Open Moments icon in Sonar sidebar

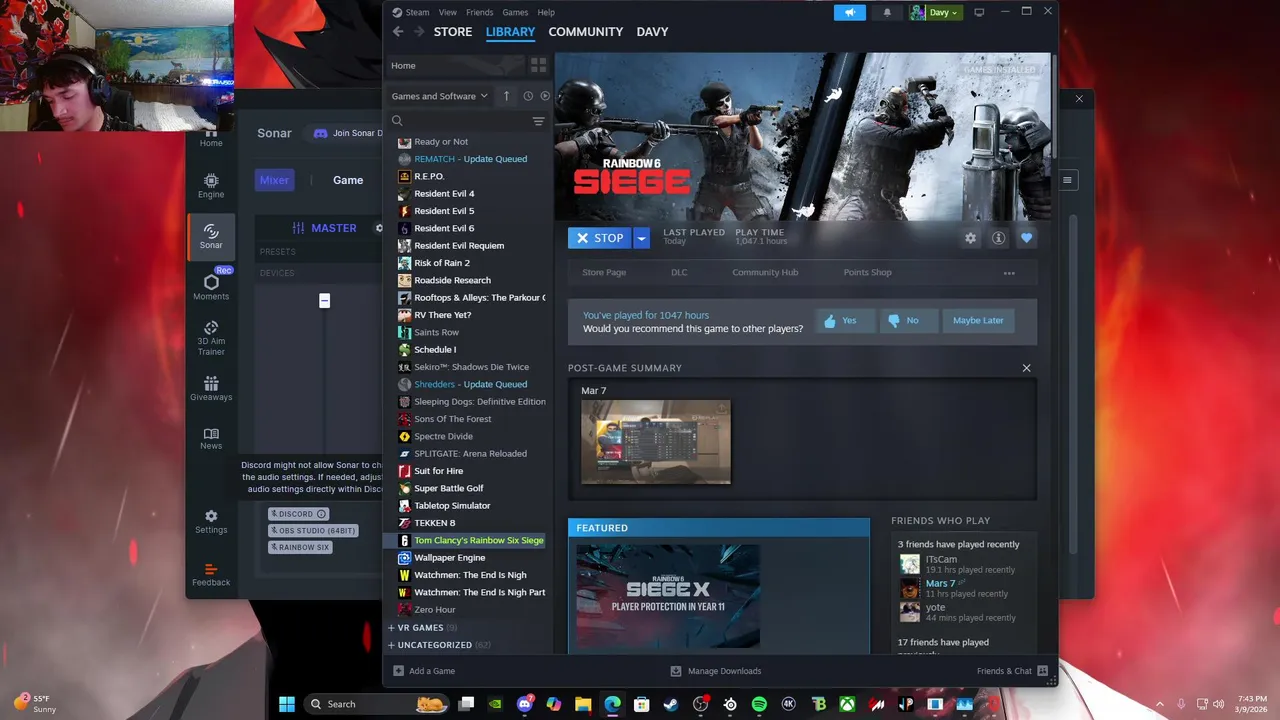click(211, 286)
